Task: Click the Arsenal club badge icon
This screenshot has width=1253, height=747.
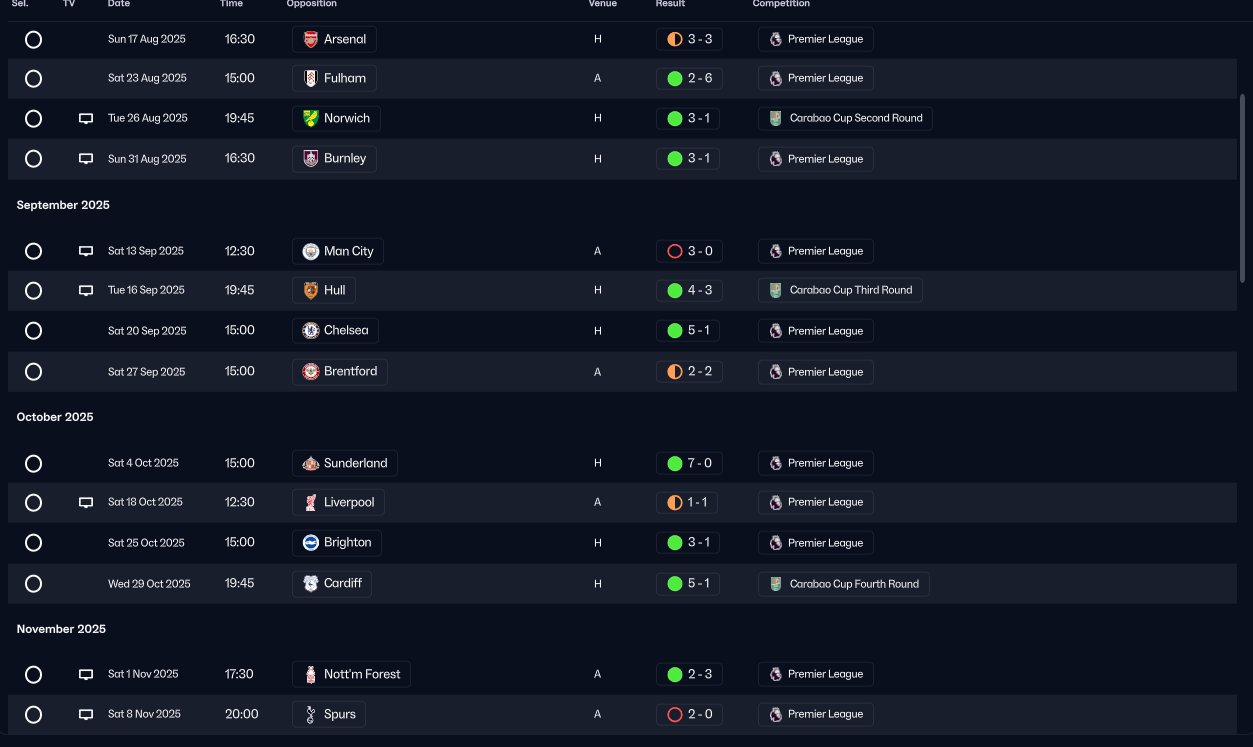Action: coord(310,39)
